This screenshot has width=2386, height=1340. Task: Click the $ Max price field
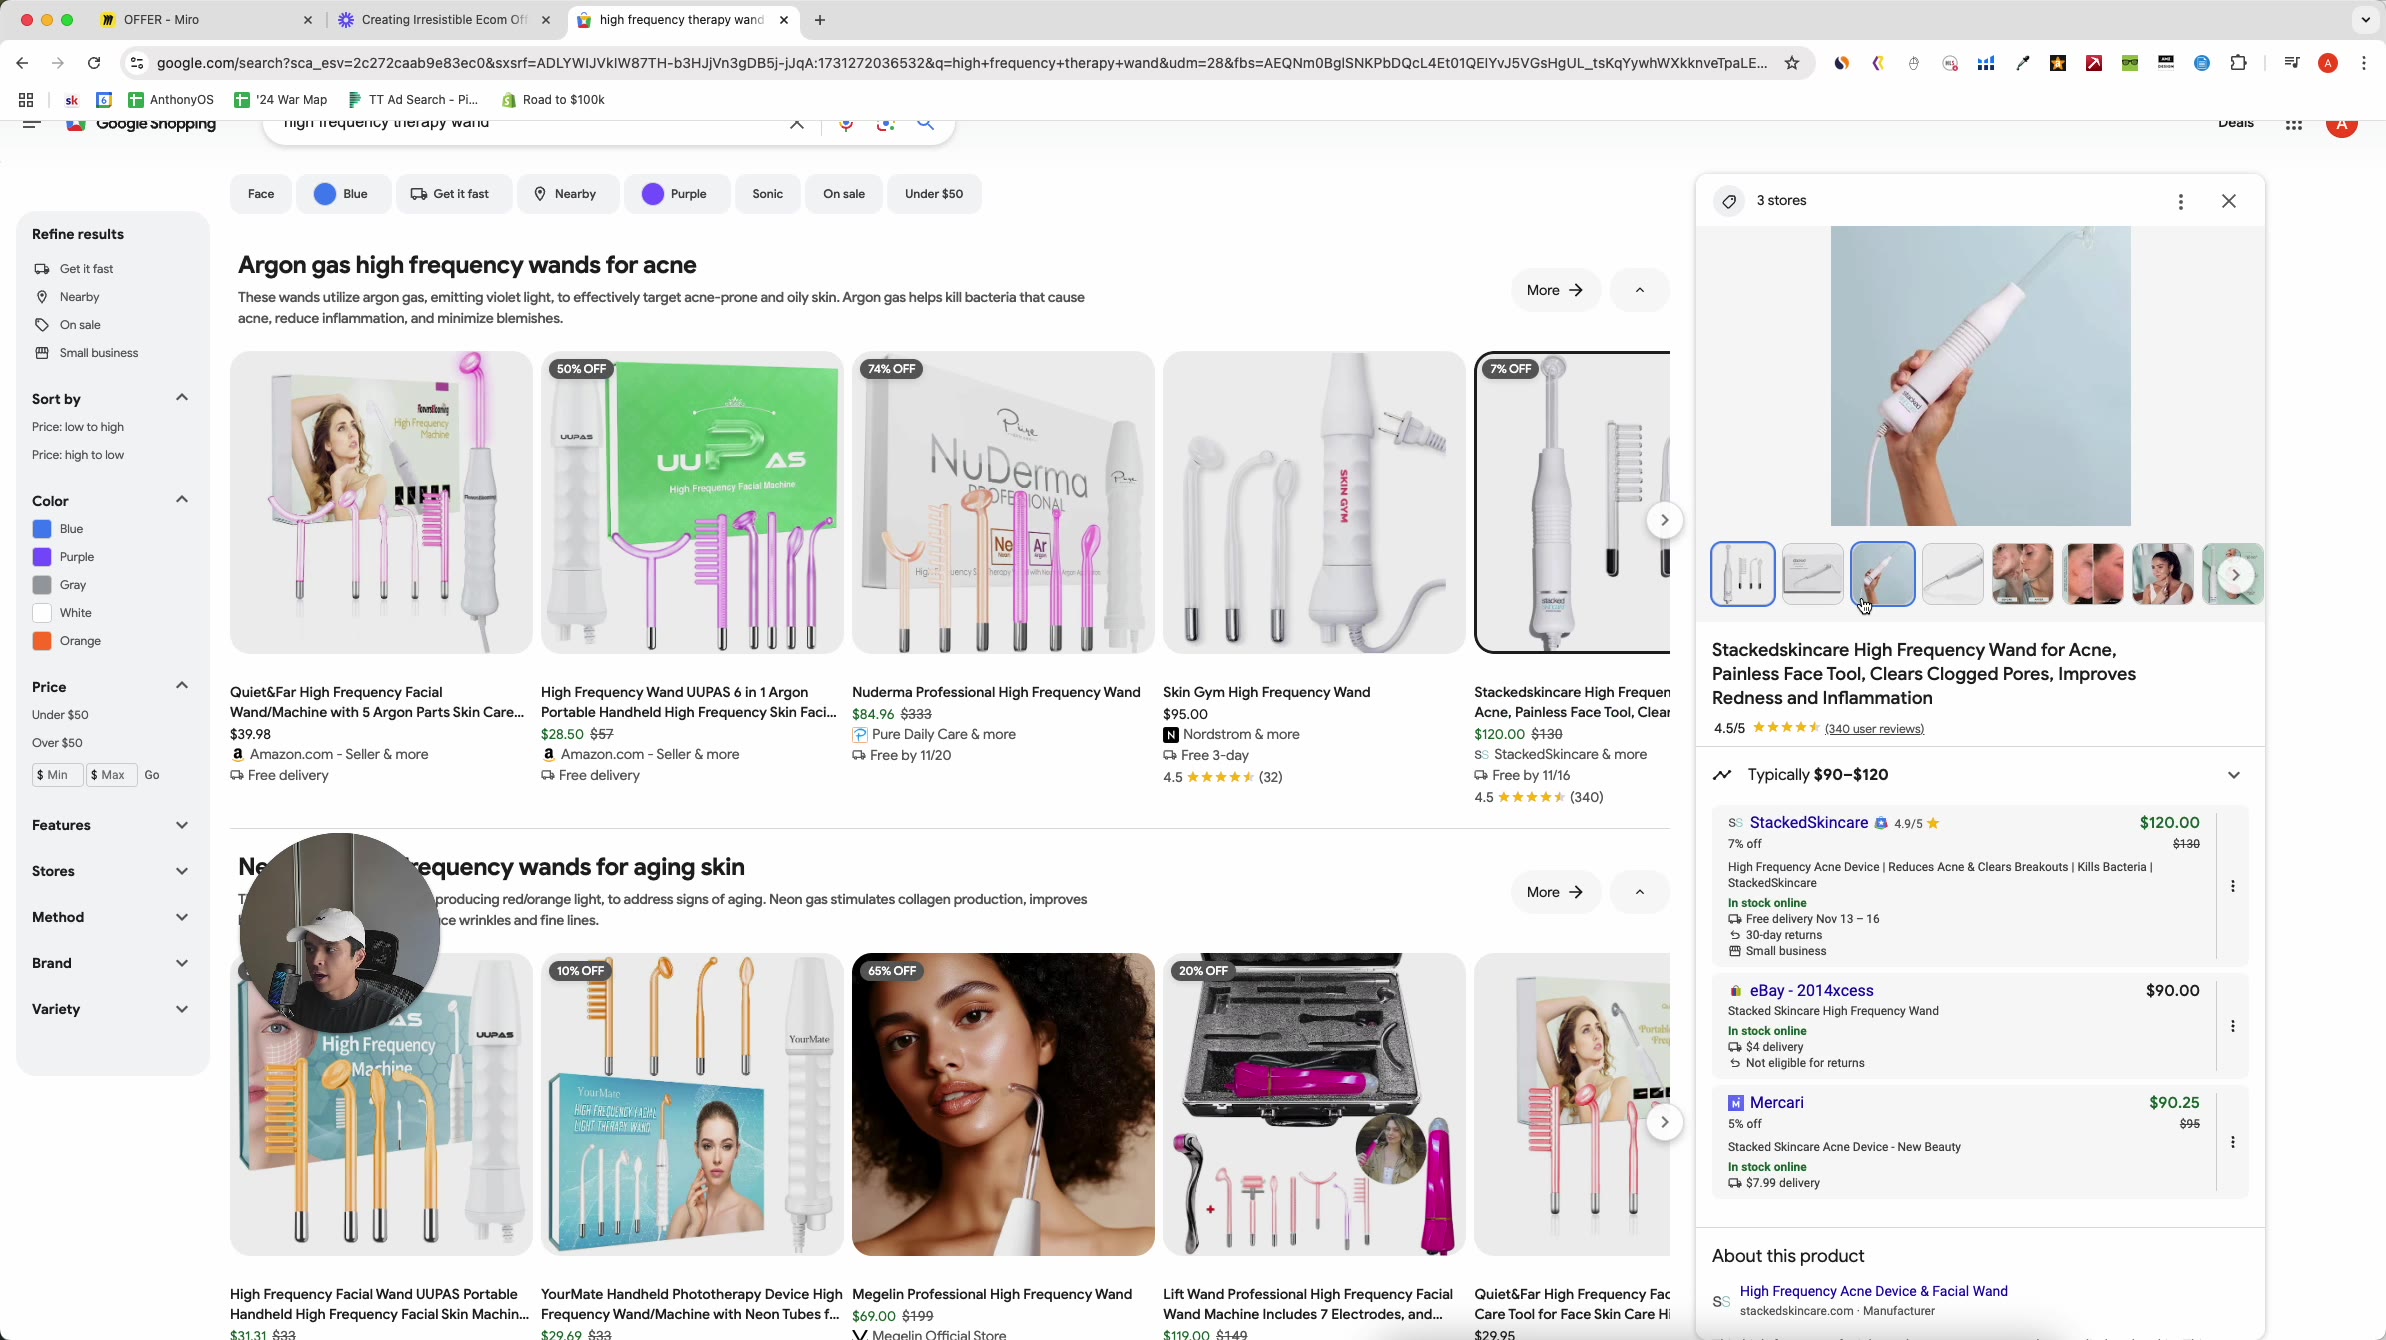pos(111,776)
